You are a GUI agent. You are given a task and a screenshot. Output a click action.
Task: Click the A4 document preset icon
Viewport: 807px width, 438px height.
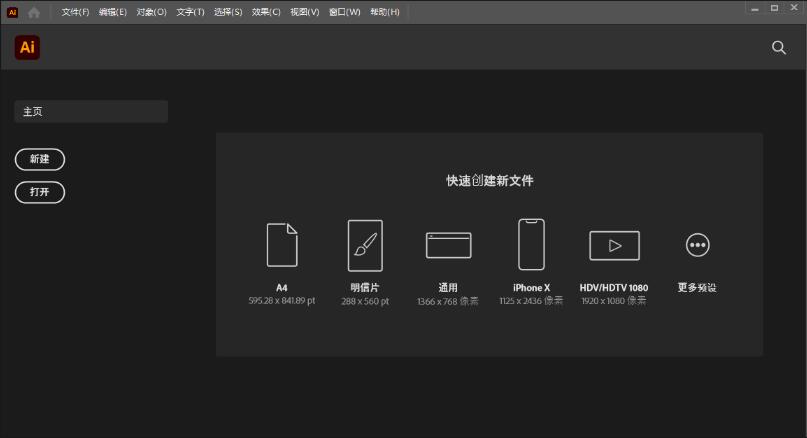click(x=282, y=245)
